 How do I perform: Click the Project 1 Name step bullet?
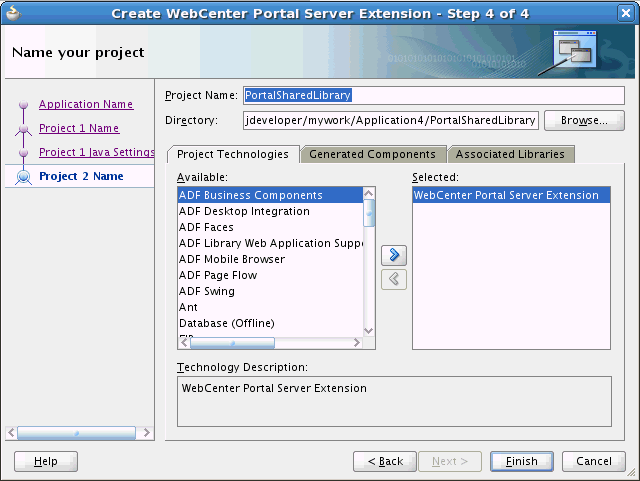coord(24,129)
